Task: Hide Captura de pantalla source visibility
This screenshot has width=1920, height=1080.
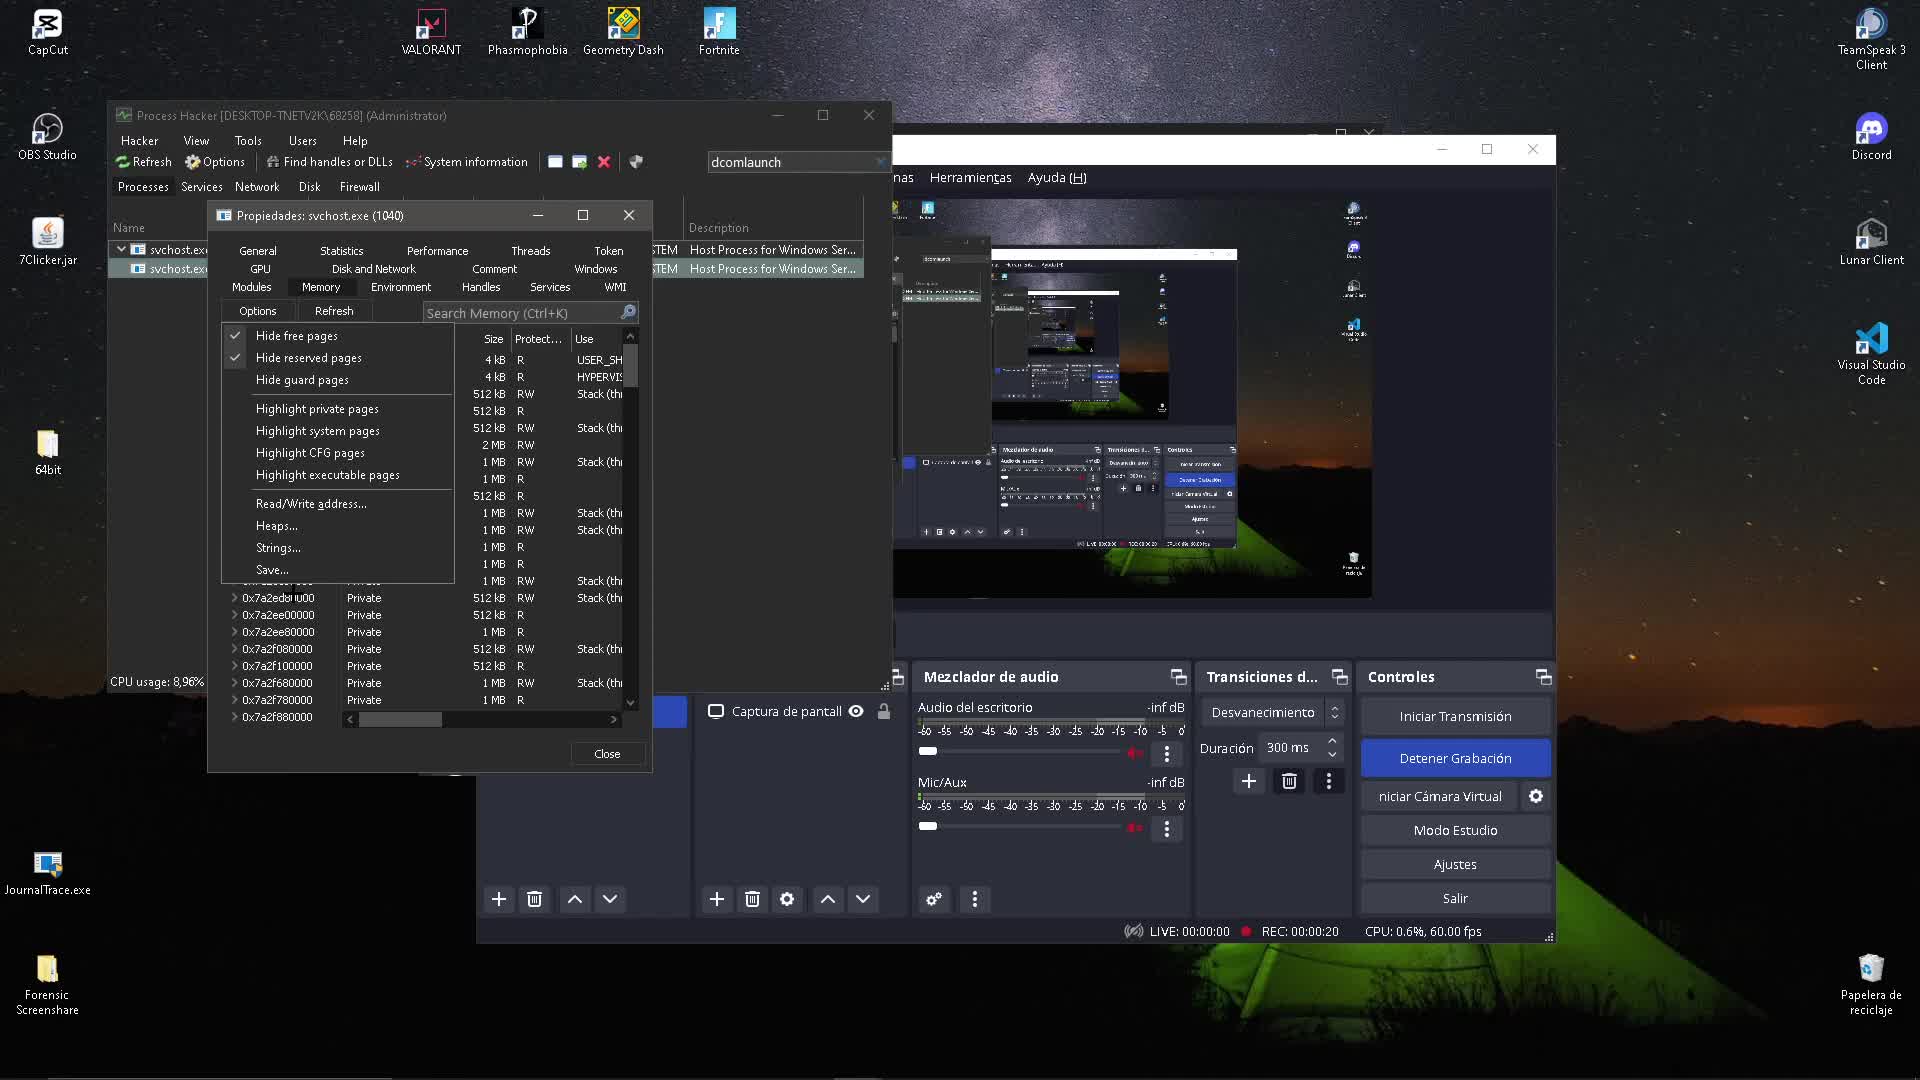Action: 856,711
